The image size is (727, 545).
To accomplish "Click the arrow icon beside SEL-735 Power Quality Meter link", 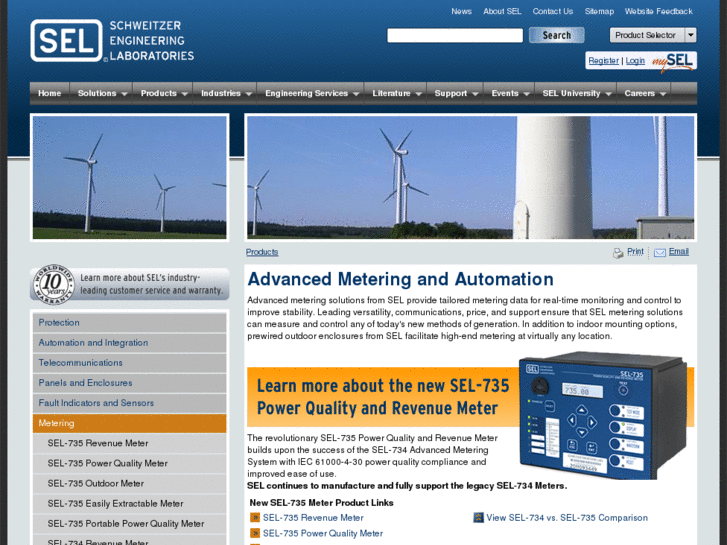I will point(255,533).
